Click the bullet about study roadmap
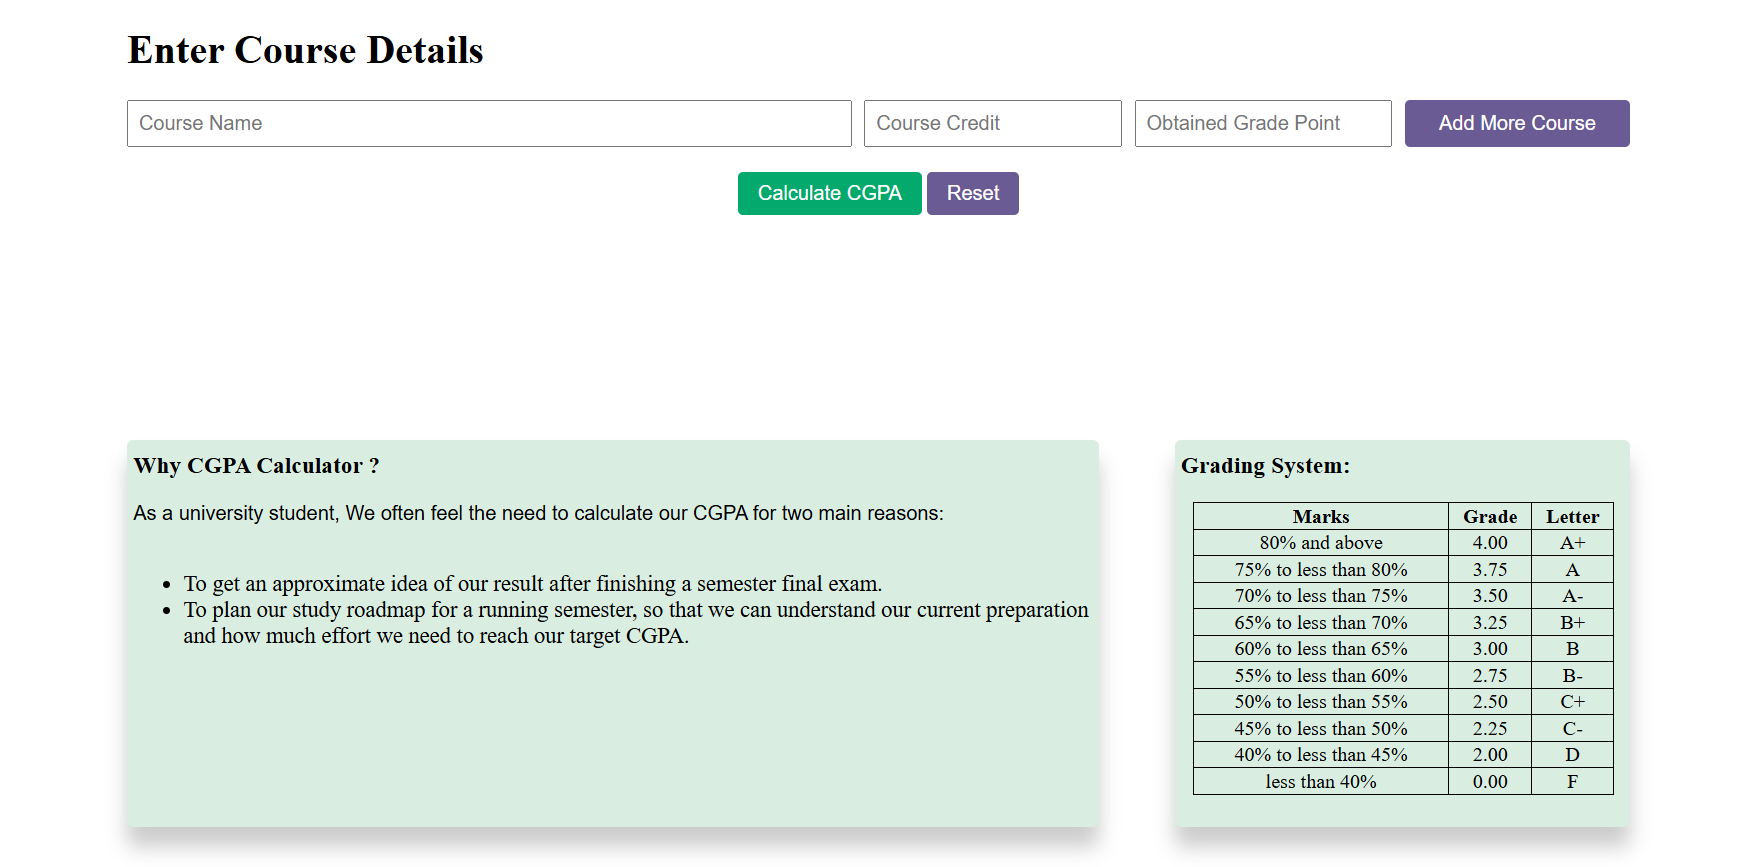The height and width of the screenshot is (867, 1742). (x=636, y=623)
